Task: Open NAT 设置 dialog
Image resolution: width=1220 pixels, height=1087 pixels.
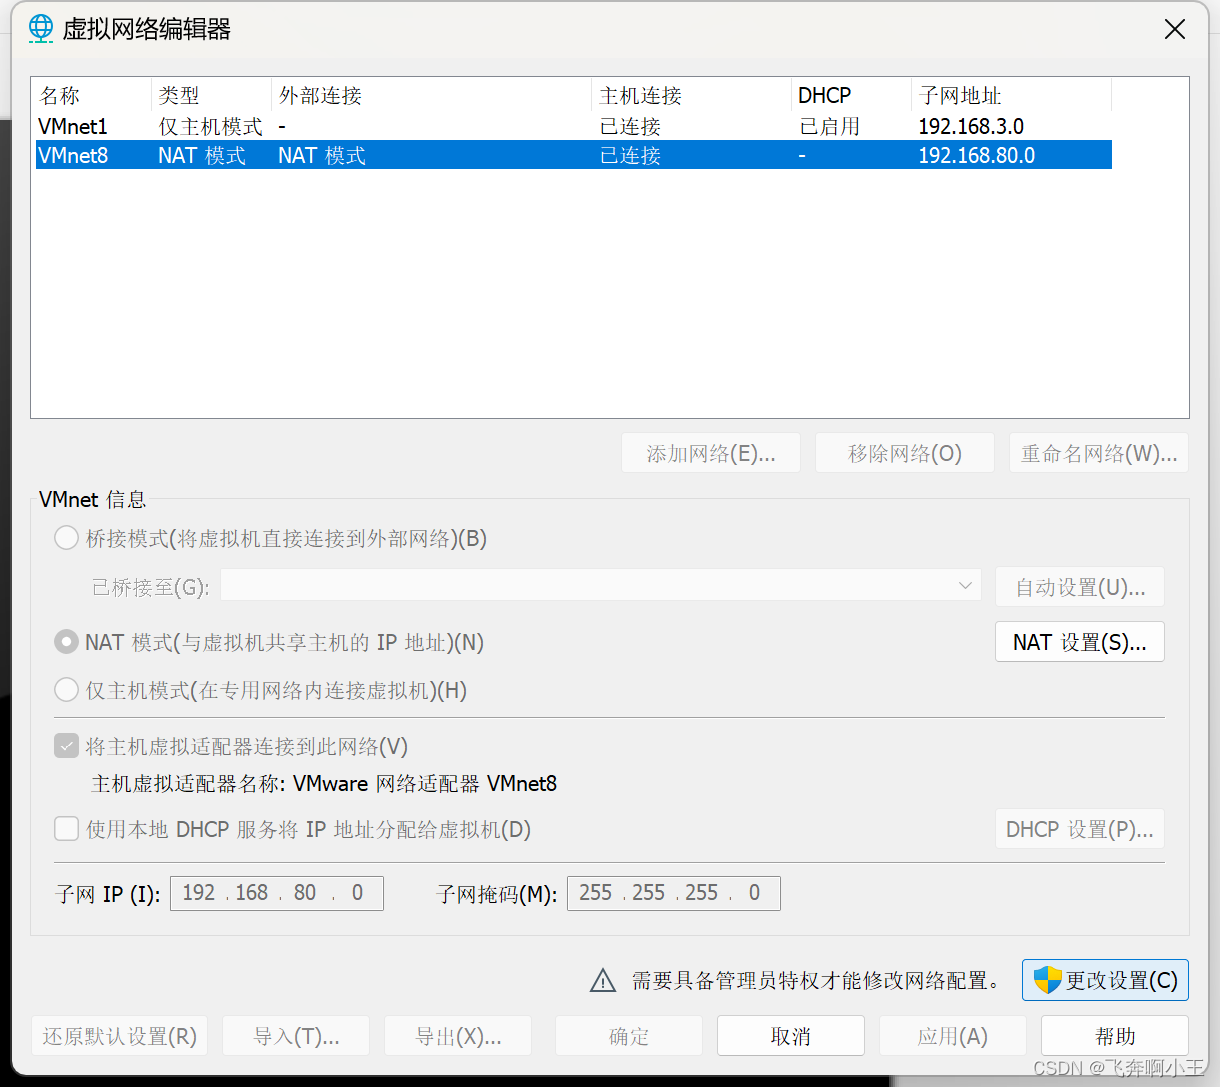Action: pyautogui.click(x=1079, y=641)
